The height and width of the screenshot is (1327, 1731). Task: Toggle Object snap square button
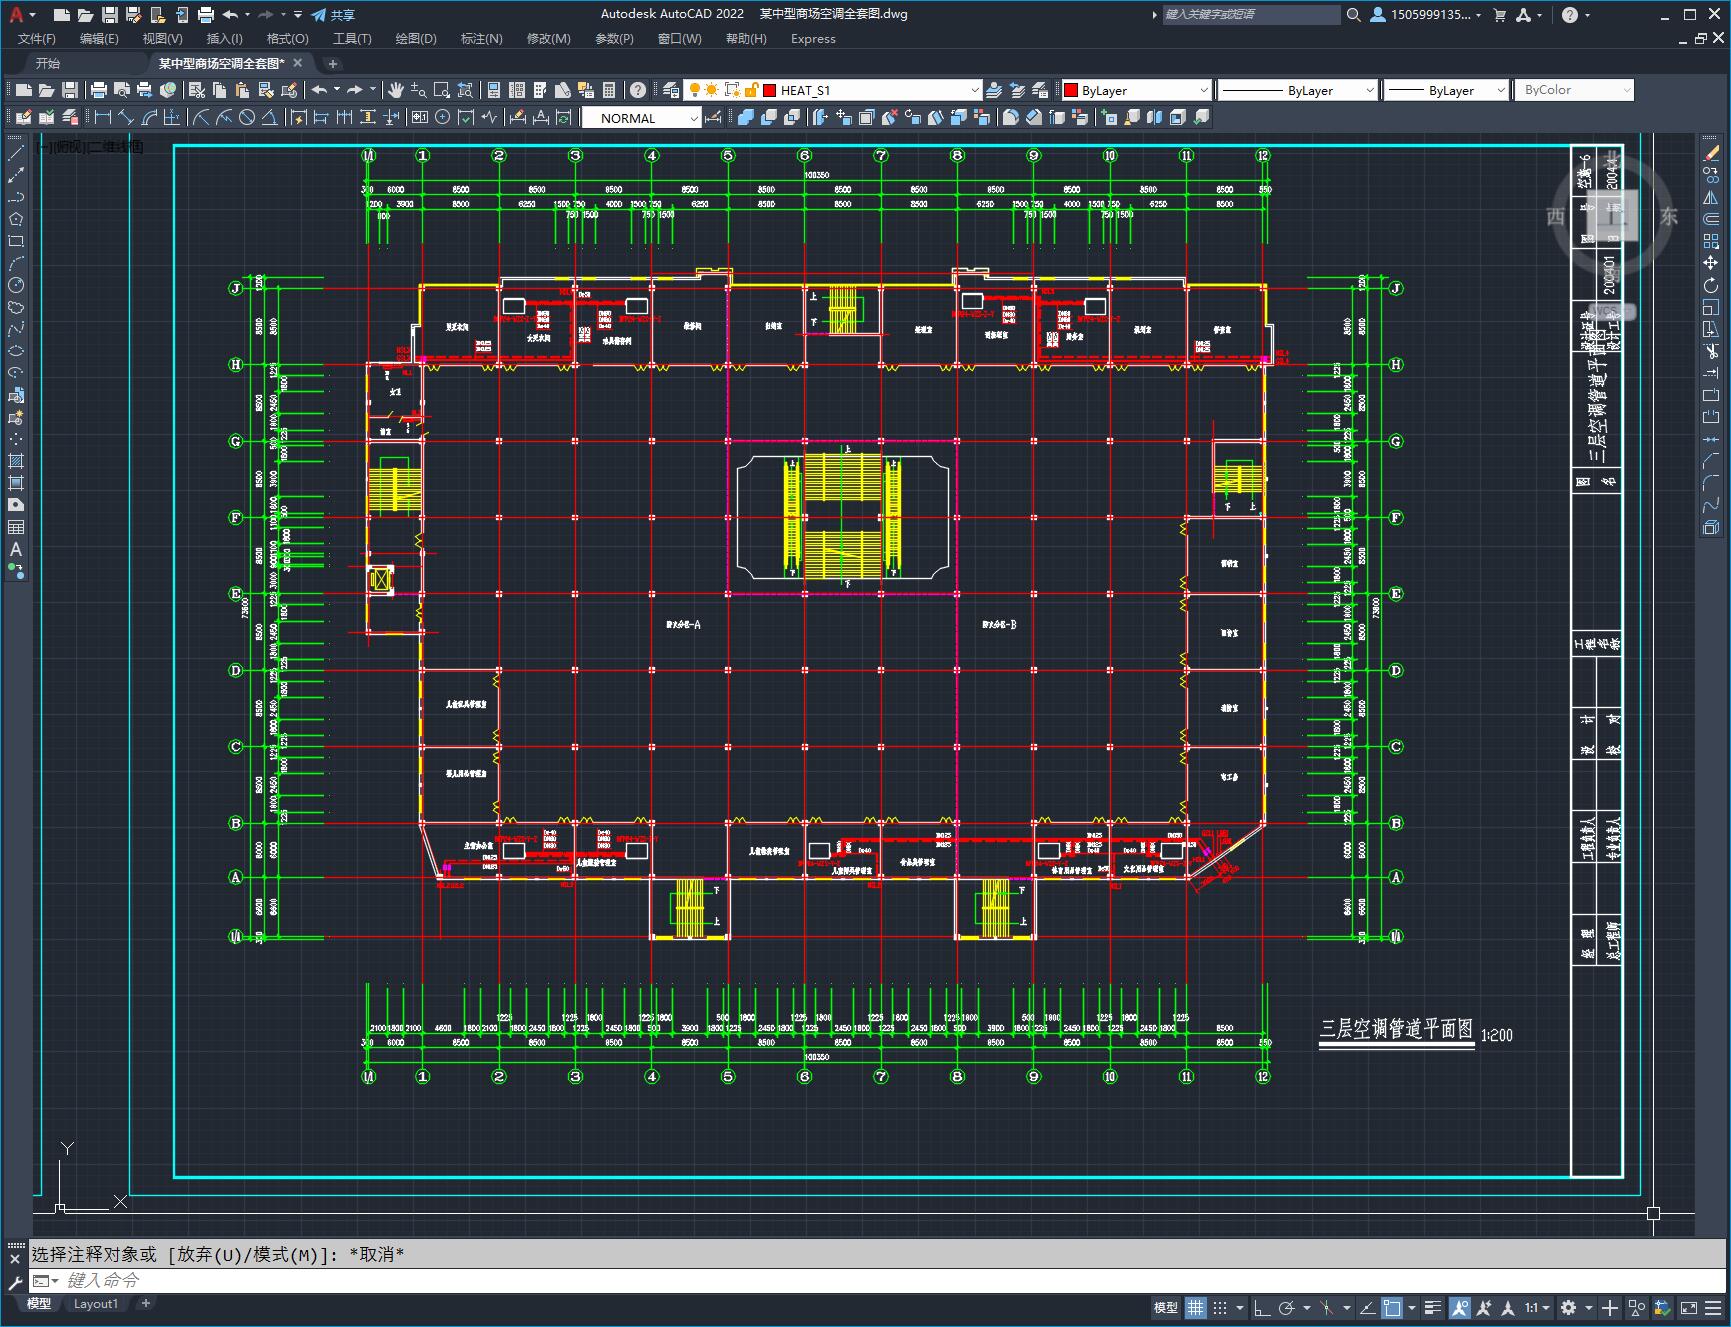pos(1392,1308)
